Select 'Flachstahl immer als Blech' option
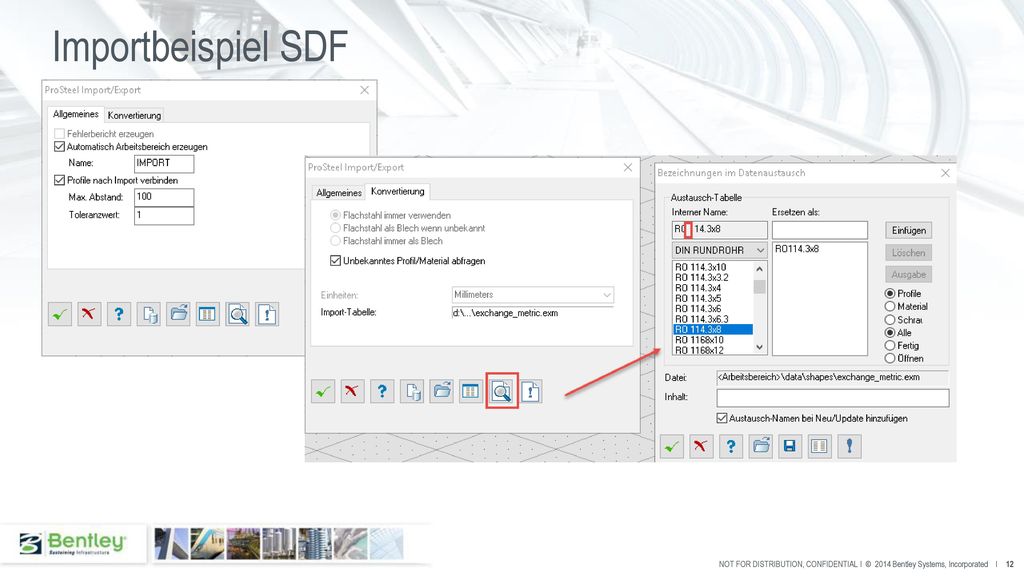Image resolution: width=1024 pixels, height=576 pixels. click(336, 241)
